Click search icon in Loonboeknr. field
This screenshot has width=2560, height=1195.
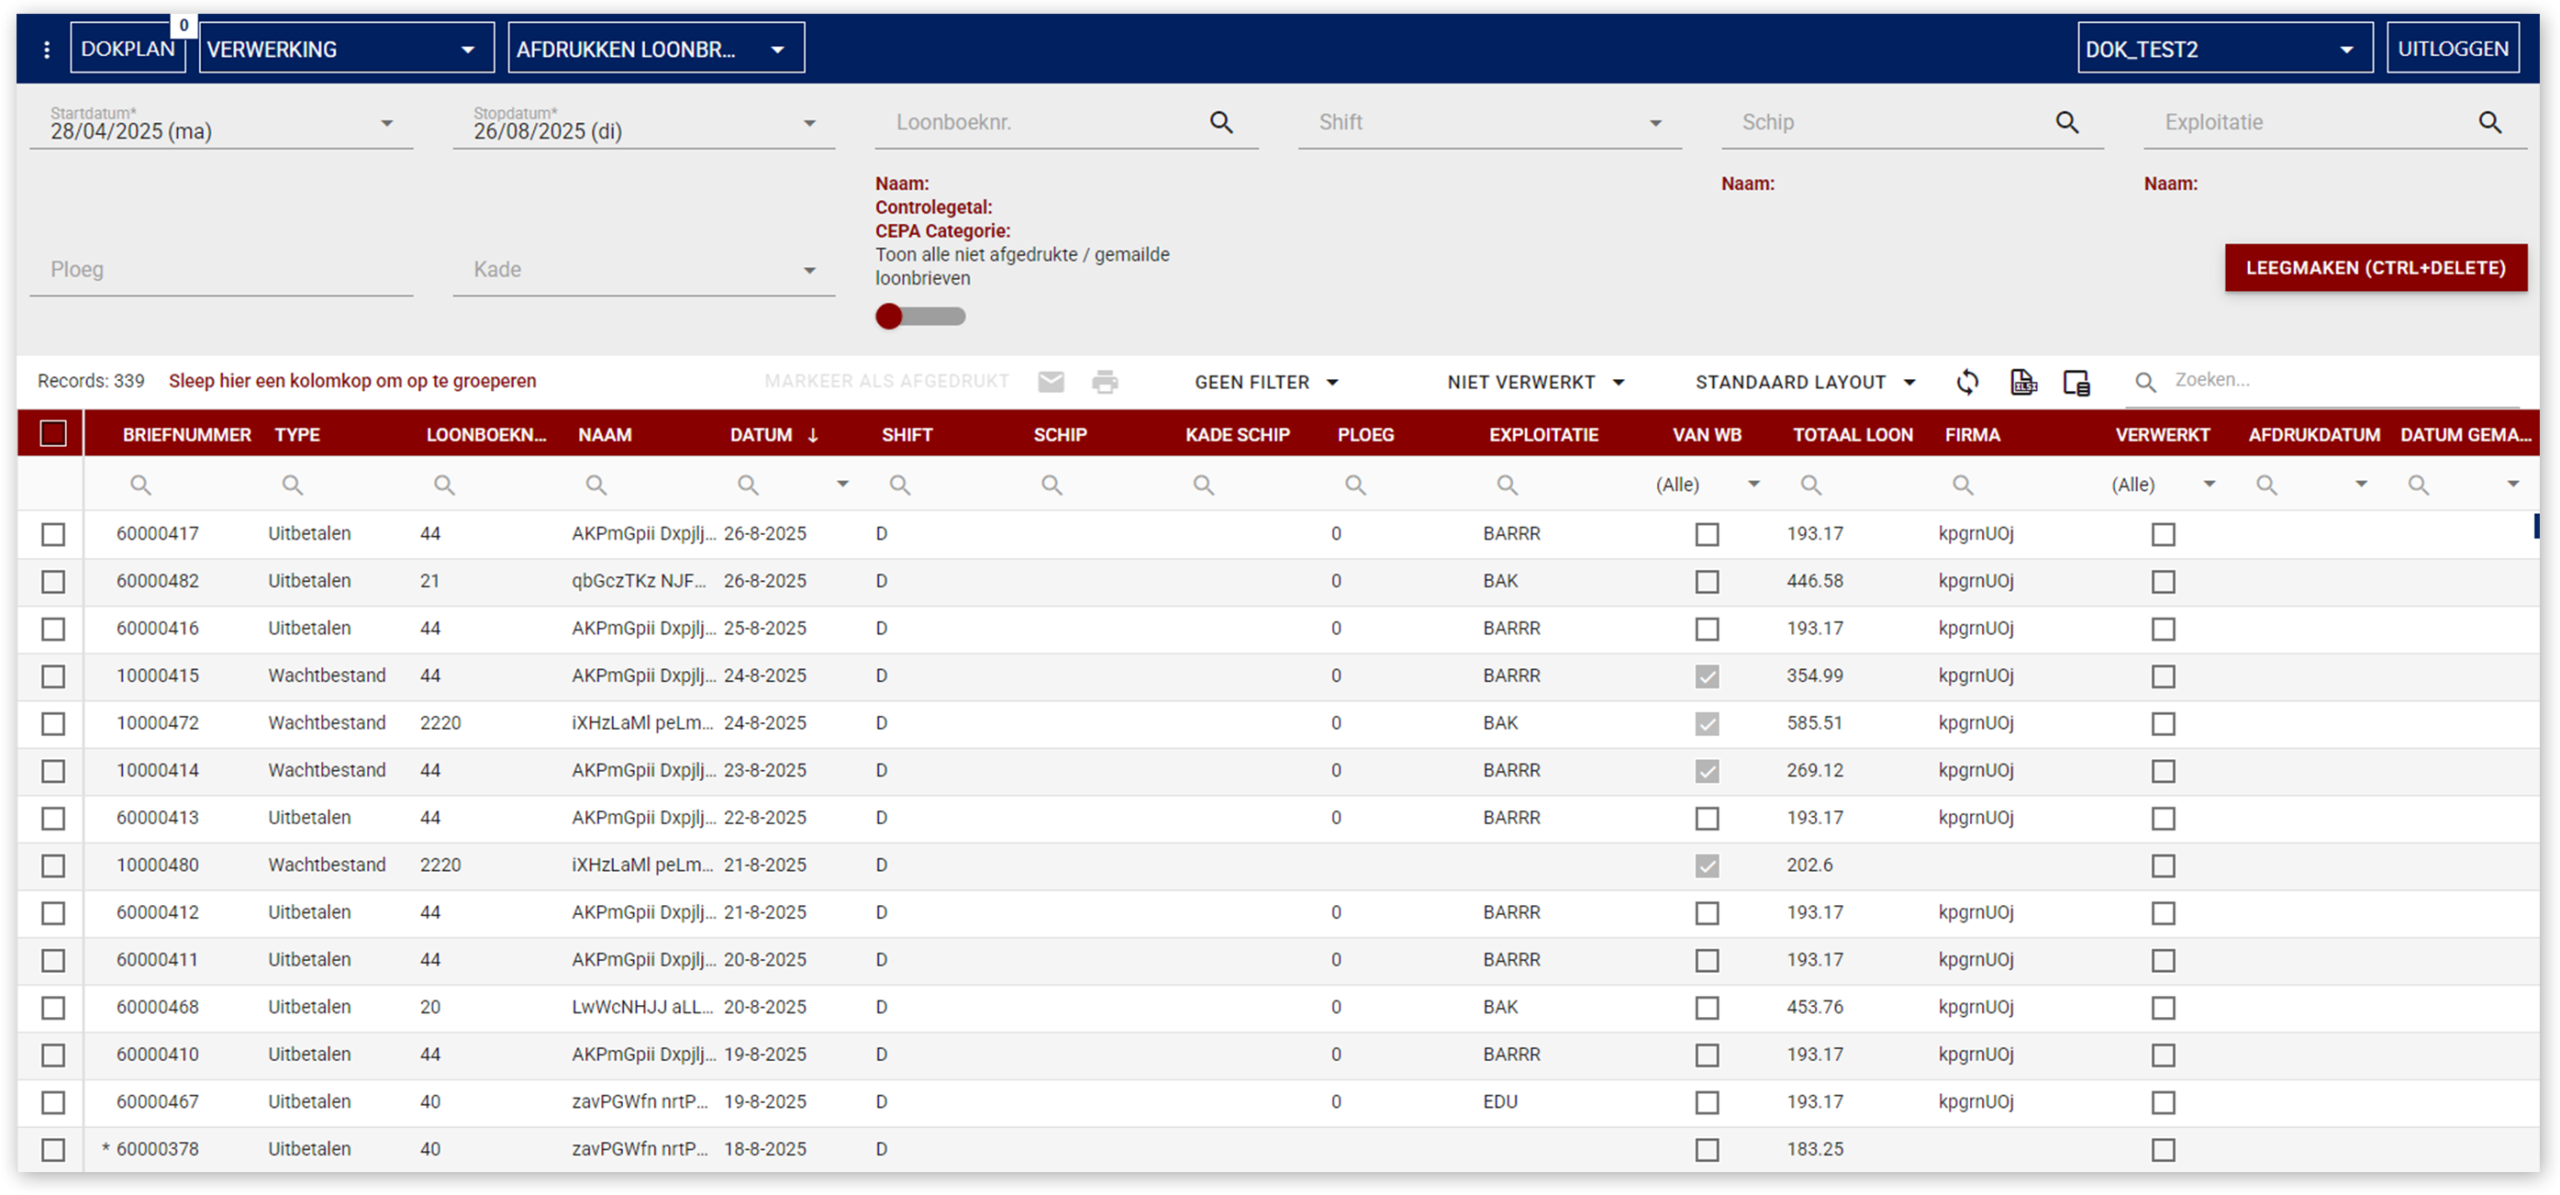coord(1221,122)
